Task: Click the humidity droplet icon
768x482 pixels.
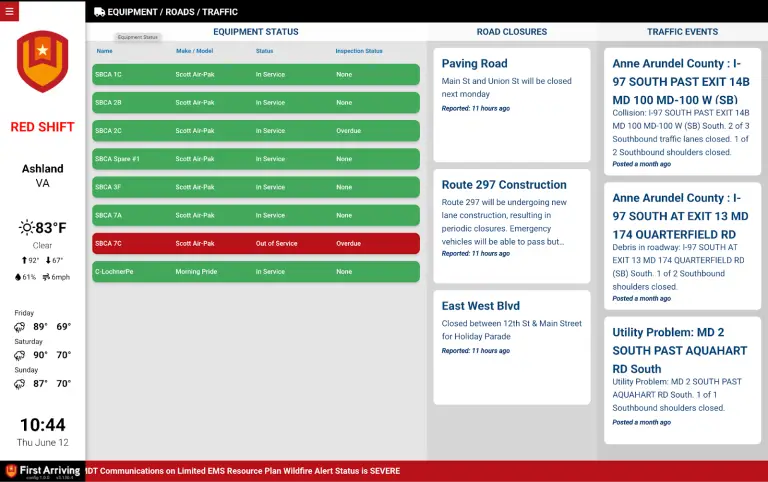Action: point(18,277)
